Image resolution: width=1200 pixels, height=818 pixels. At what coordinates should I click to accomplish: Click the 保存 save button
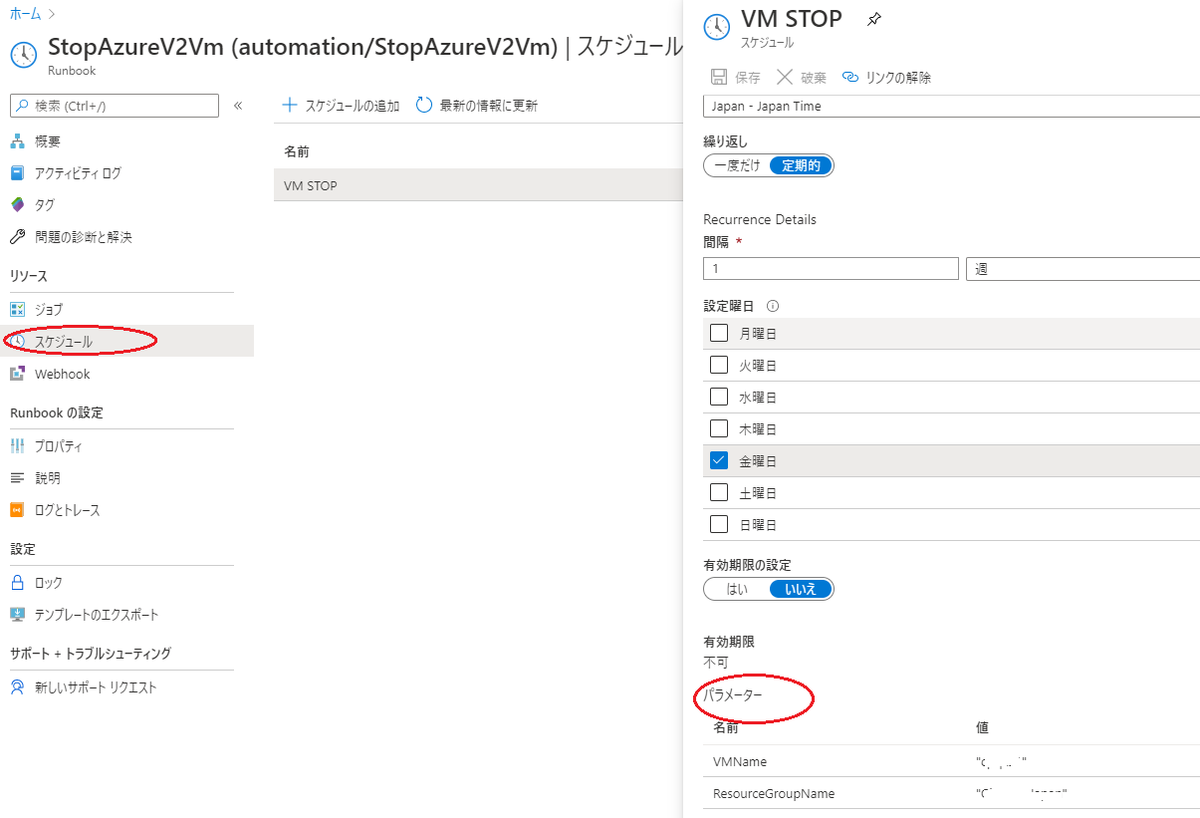click(736, 77)
